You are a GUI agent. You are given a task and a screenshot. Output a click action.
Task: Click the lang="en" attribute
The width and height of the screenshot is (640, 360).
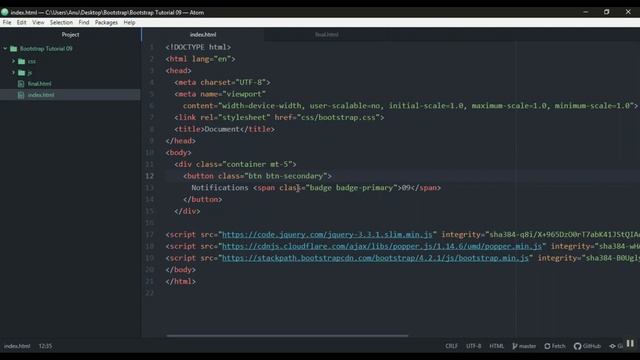(211, 59)
